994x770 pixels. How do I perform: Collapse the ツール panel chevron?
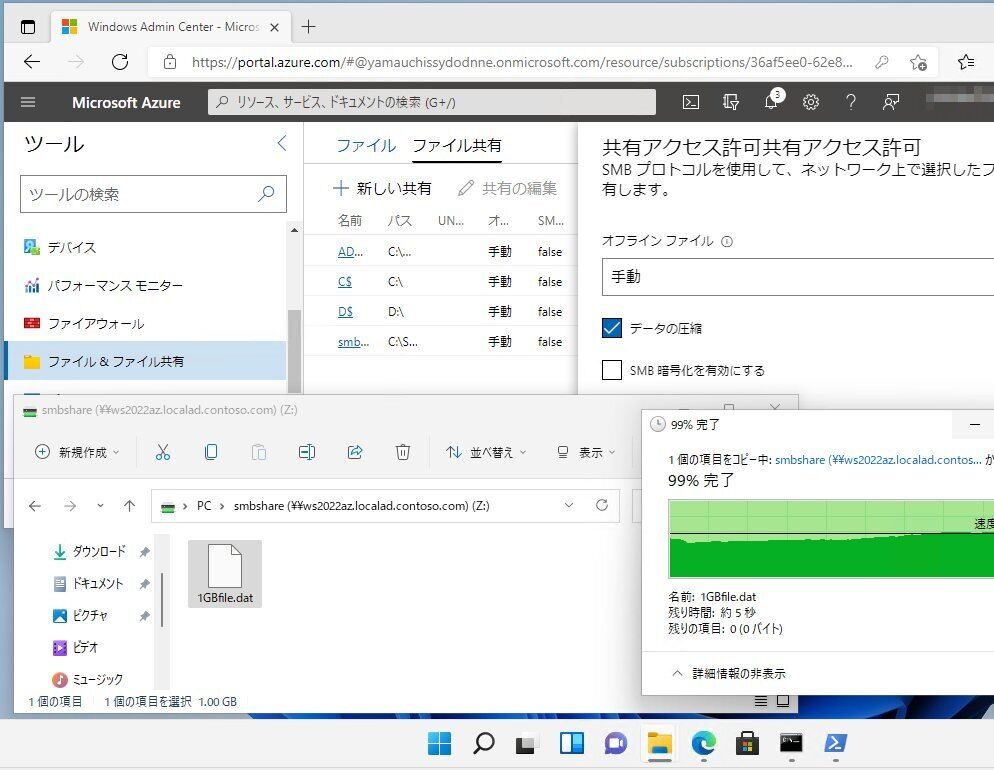tap(282, 143)
